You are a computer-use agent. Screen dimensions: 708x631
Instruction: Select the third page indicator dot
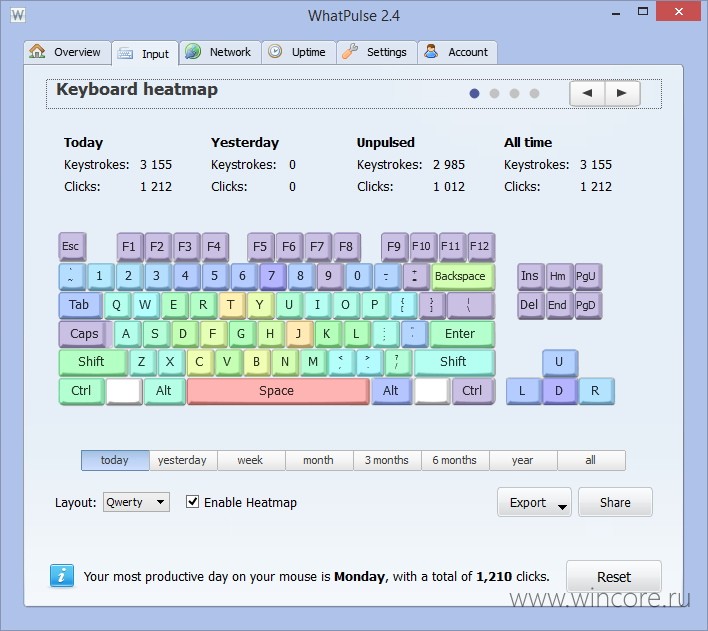coord(514,93)
